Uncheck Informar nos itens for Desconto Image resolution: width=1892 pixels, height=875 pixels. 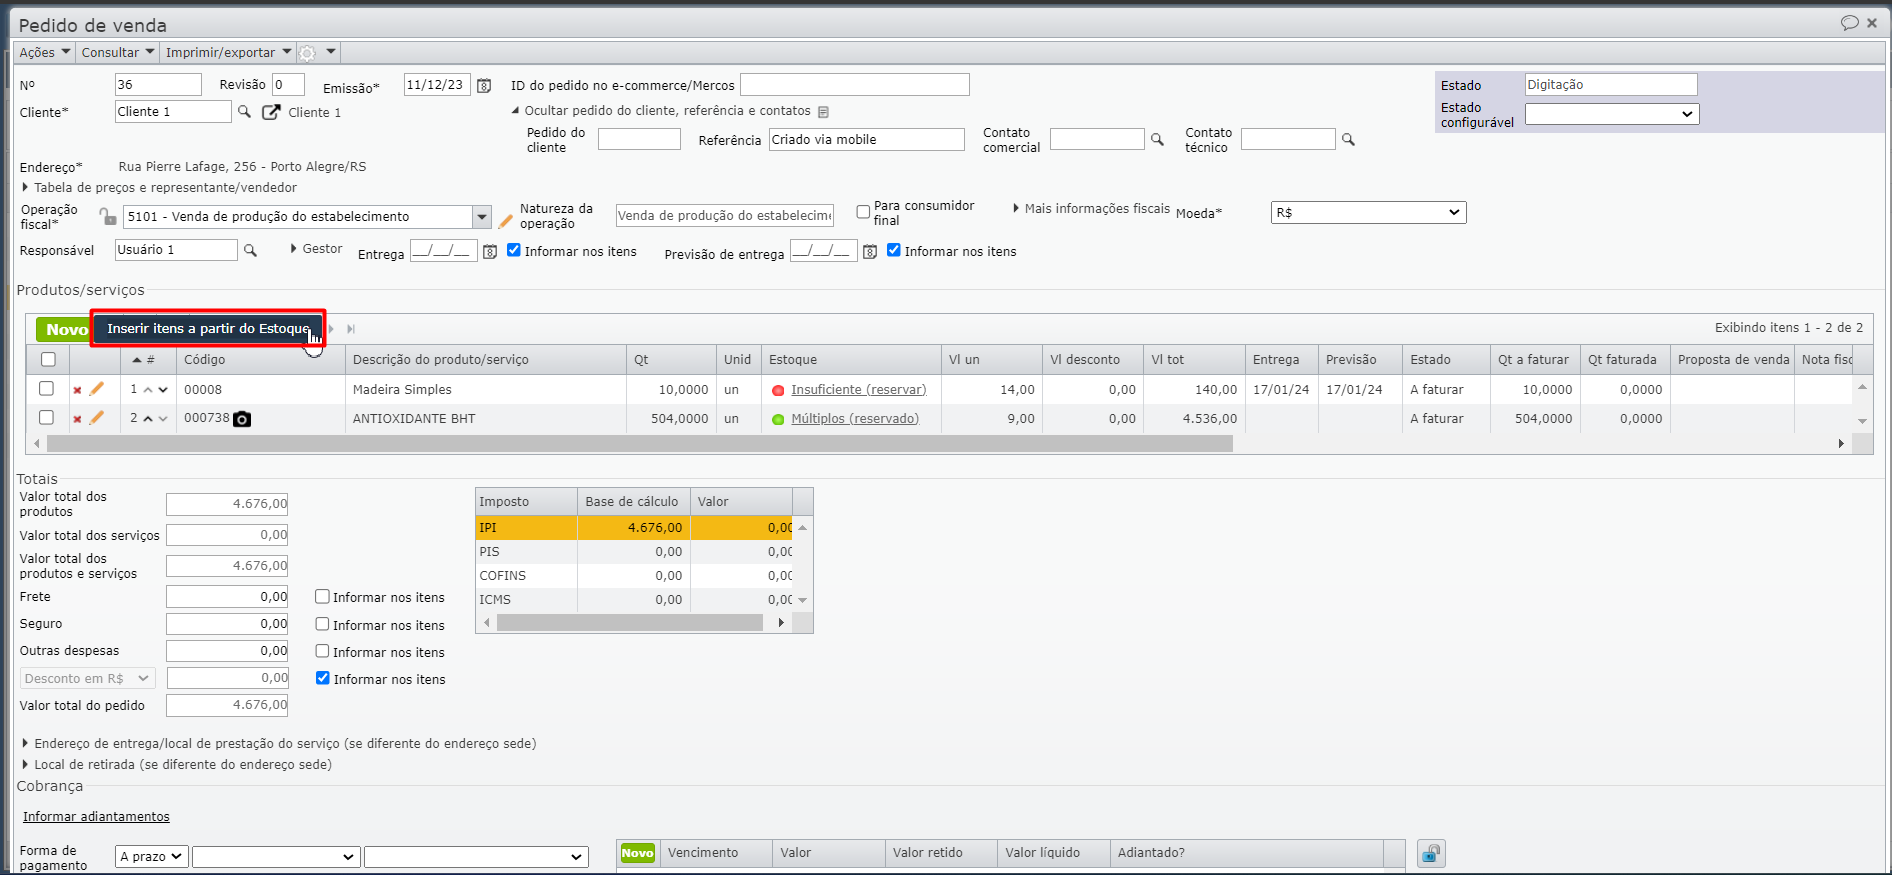(x=323, y=678)
